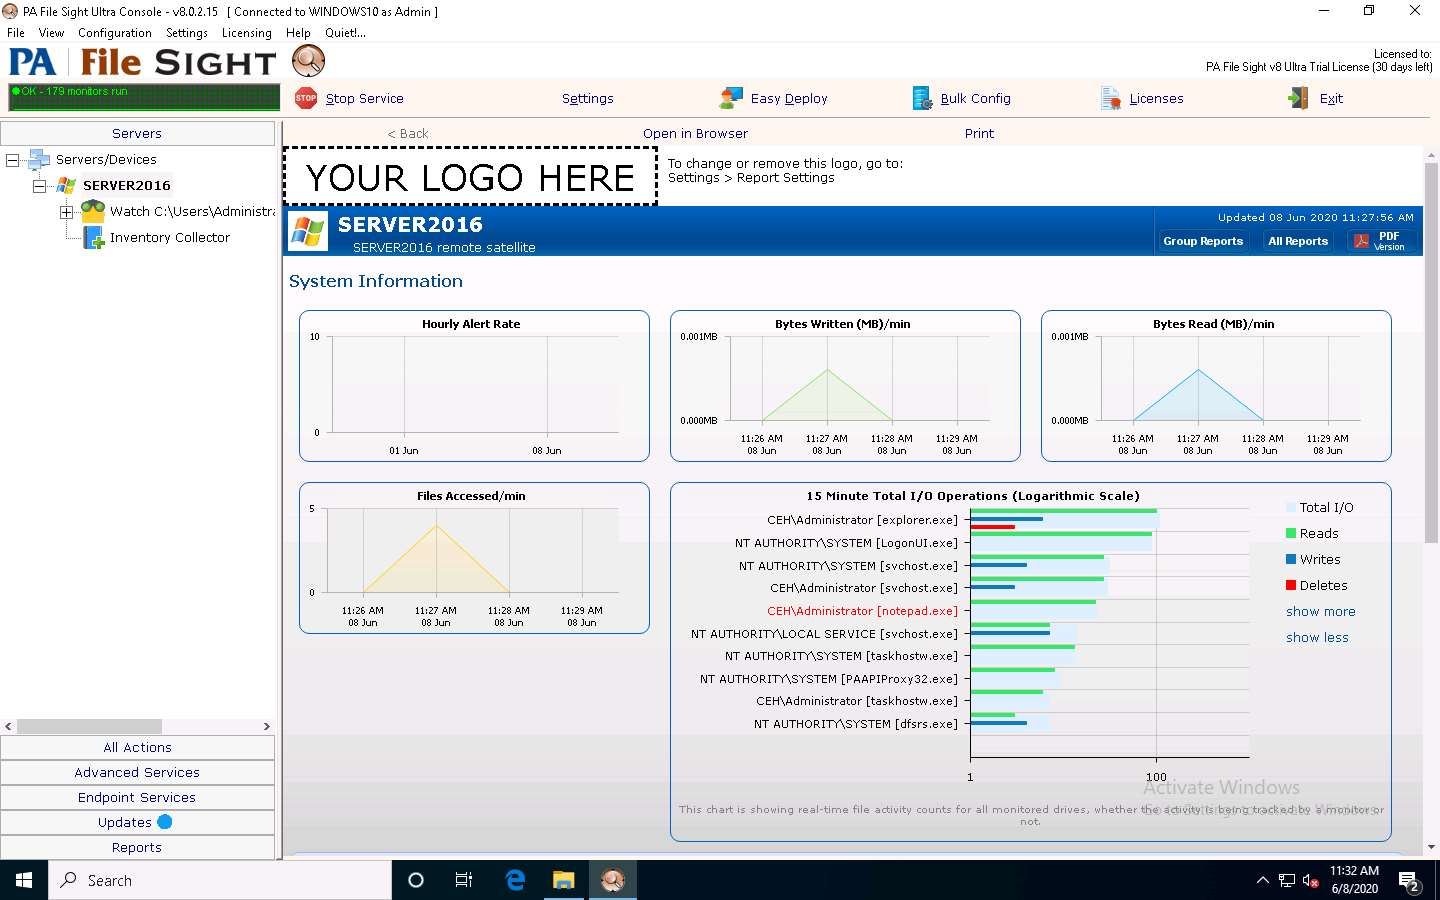Click the OK 179 monitors run status
1440x900 pixels.
[144, 97]
